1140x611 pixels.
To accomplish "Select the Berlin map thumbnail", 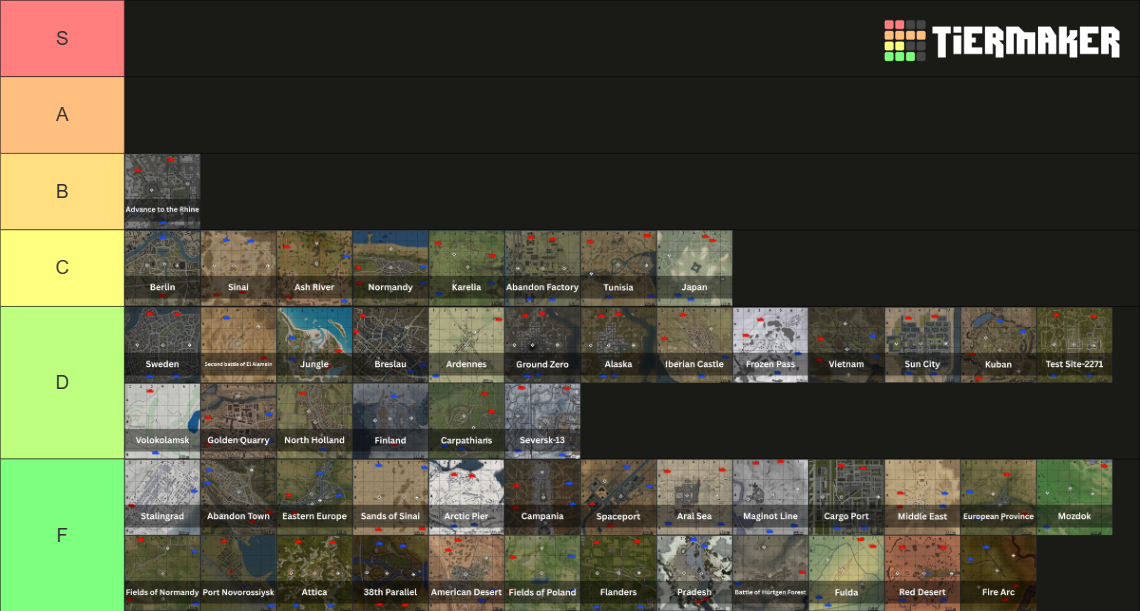I will (x=162, y=268).
